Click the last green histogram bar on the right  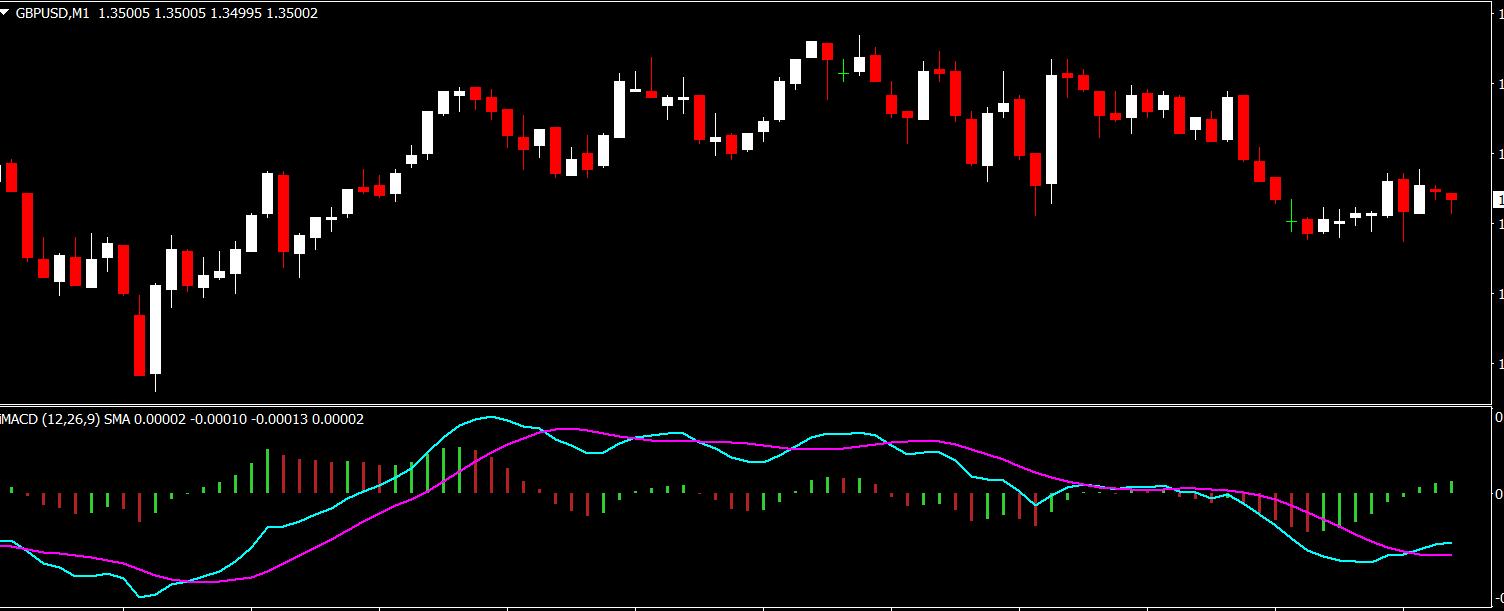pos(1451,487)
